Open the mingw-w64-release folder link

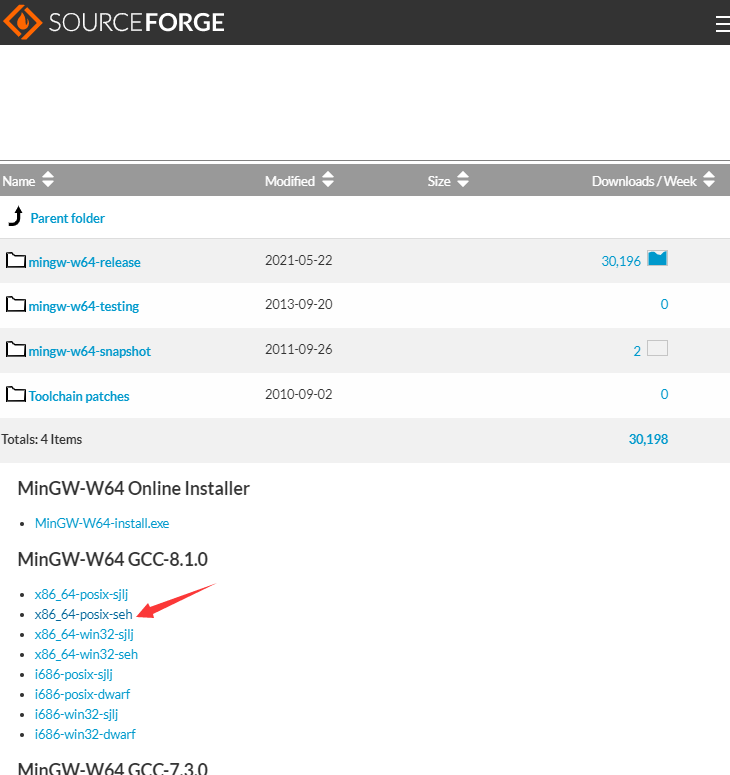(x=84, y=262)
